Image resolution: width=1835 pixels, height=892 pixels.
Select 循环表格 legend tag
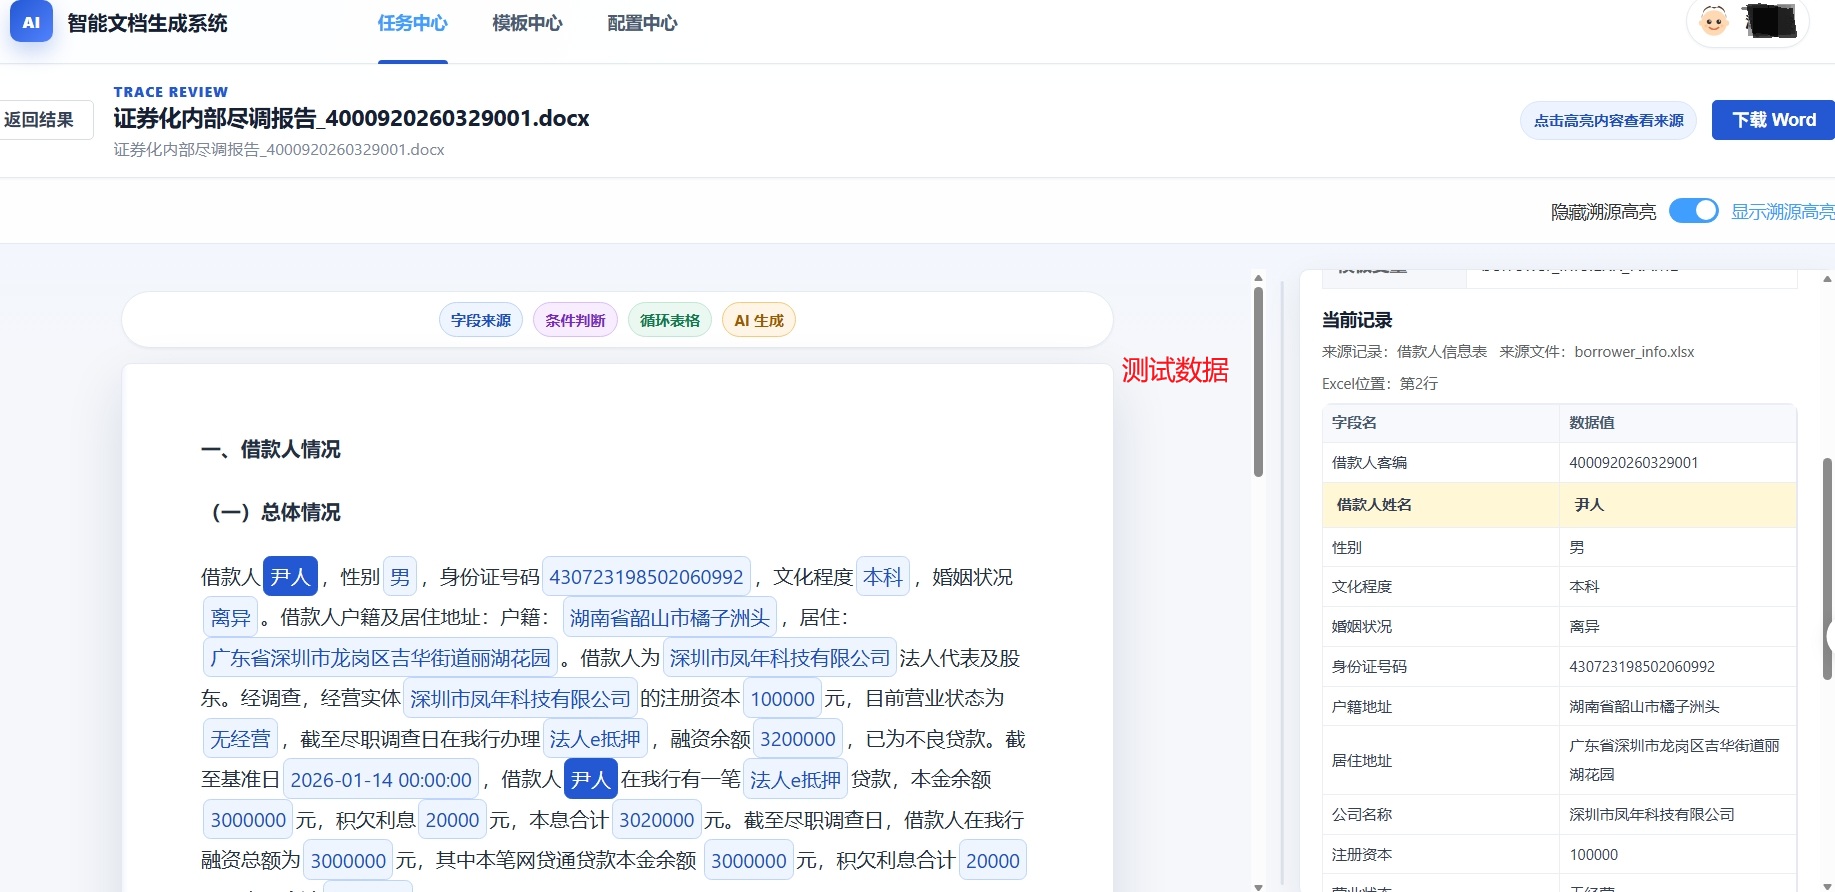pyautogui.click(x=670, y=320)
